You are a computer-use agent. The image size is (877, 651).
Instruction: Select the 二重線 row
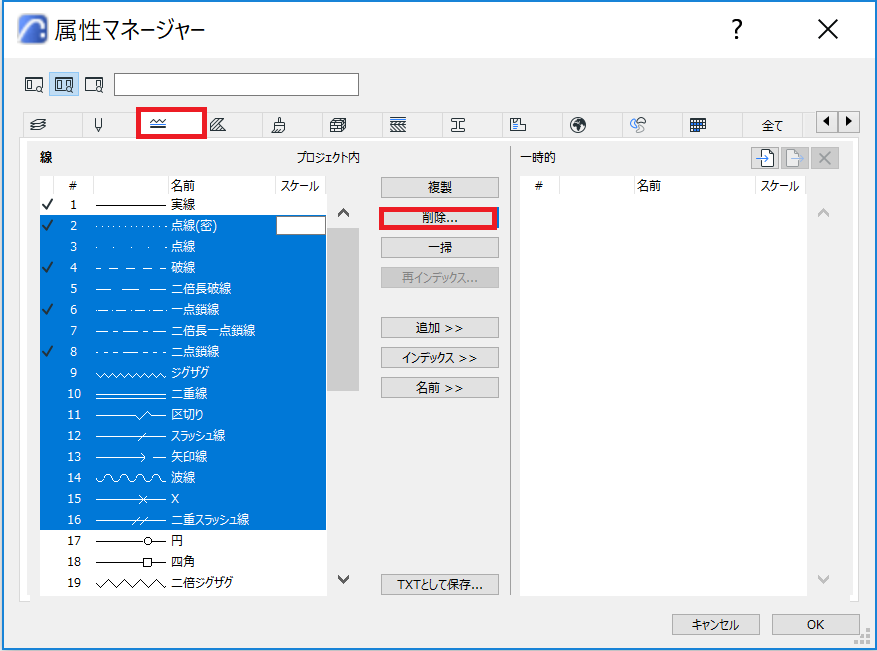click(183, 394)
